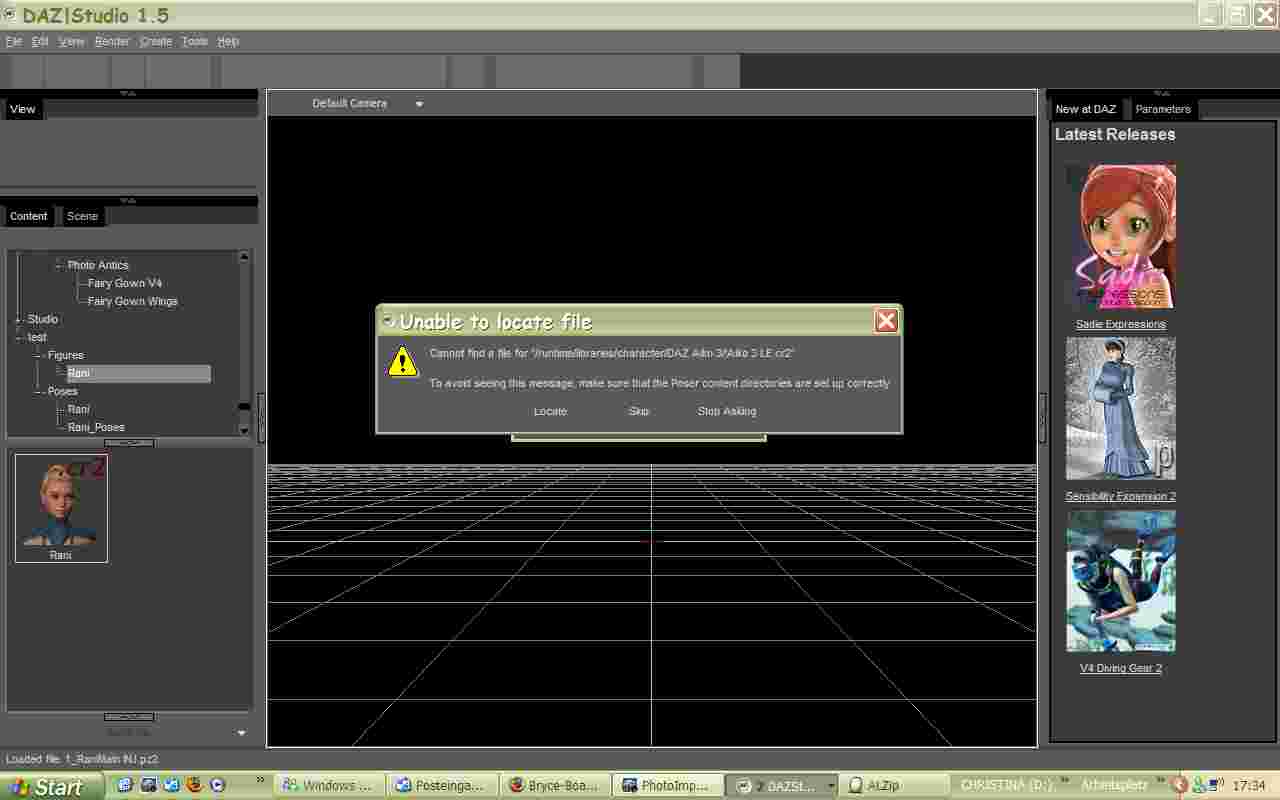Viewport: 1280px width, 800px height.
Task: Switch to PhotoImp taskbar window
Action: pos(667,786)
